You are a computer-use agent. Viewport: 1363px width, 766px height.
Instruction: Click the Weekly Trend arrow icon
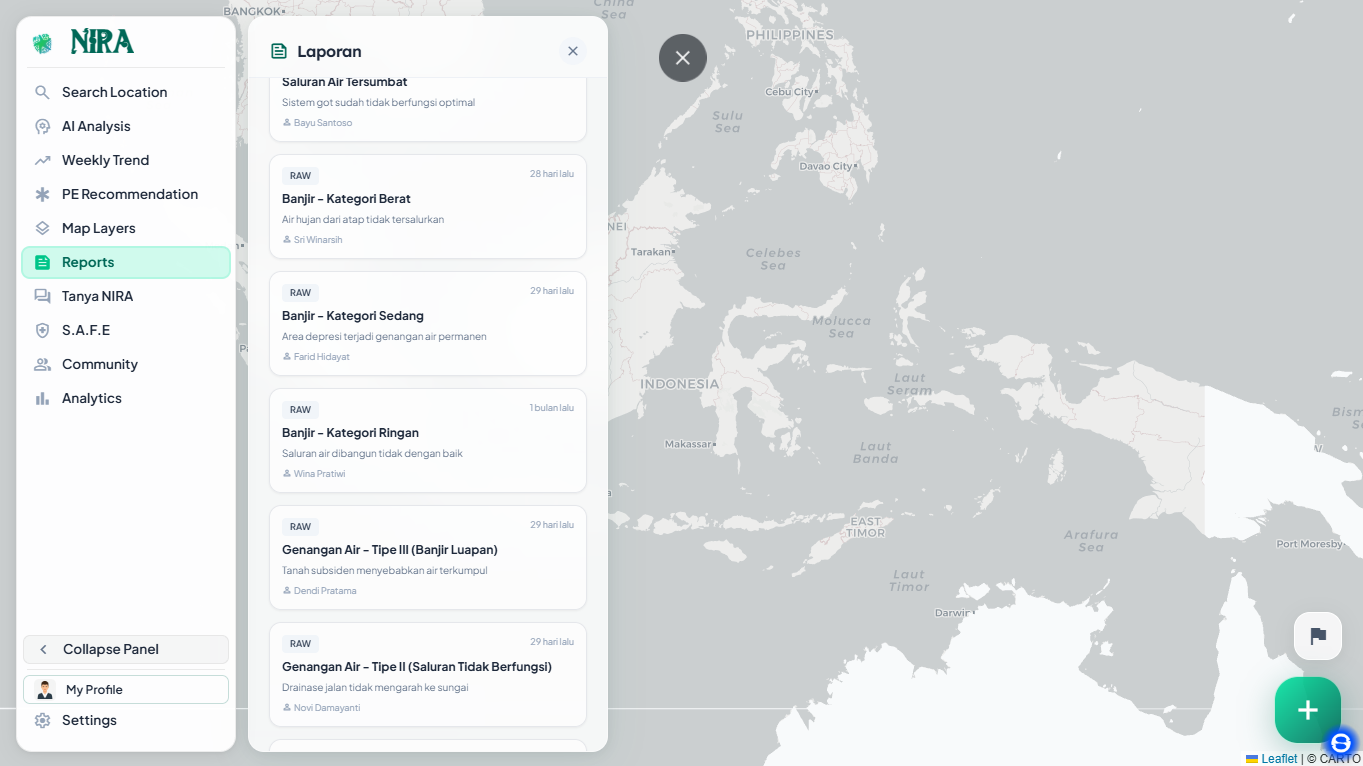pos(42,160)
